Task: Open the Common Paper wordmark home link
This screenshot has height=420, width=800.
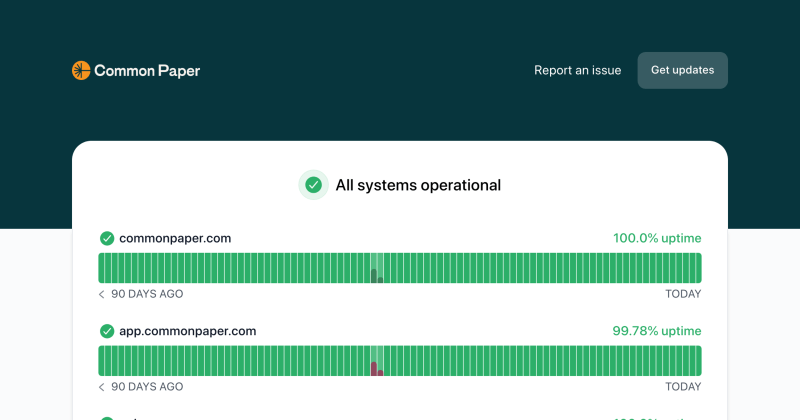Action: click(x=147, y=71)
